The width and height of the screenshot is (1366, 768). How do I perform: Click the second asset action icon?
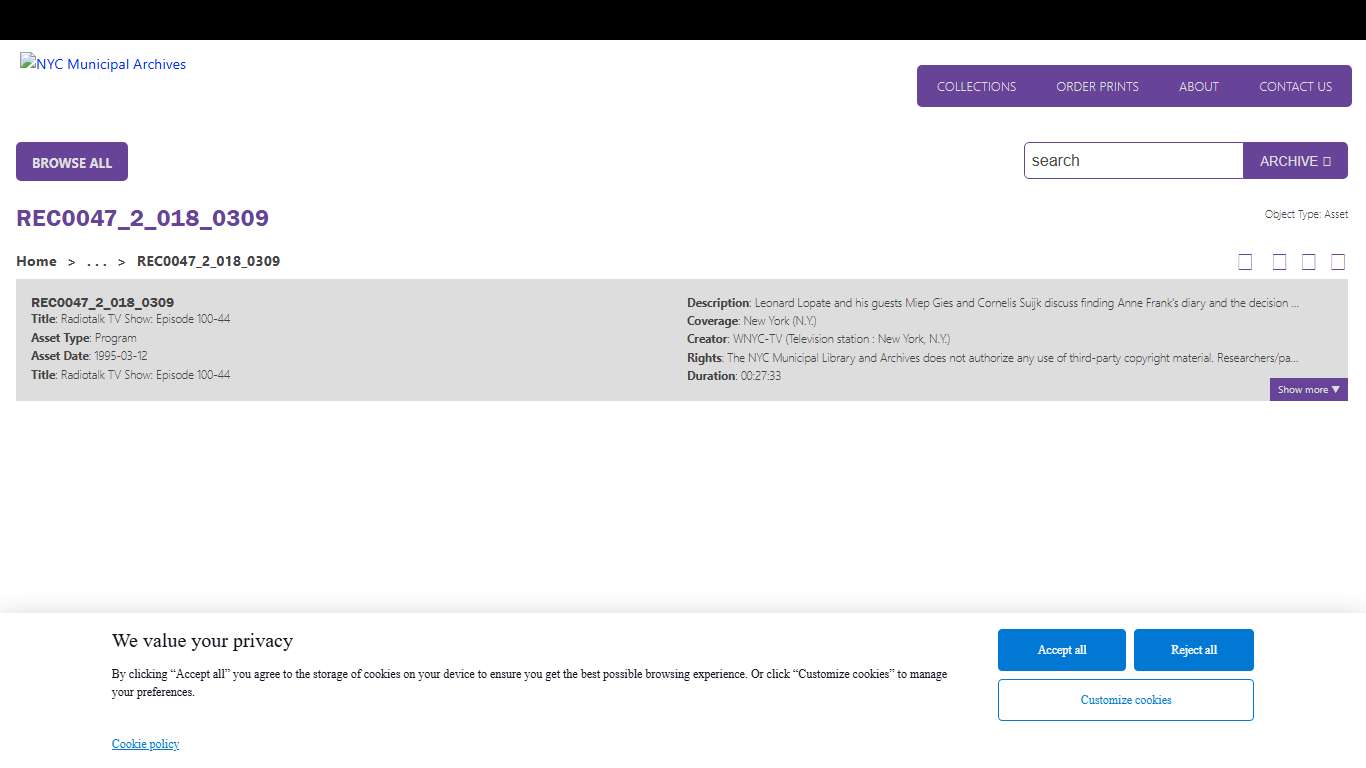pos(1279,262)
